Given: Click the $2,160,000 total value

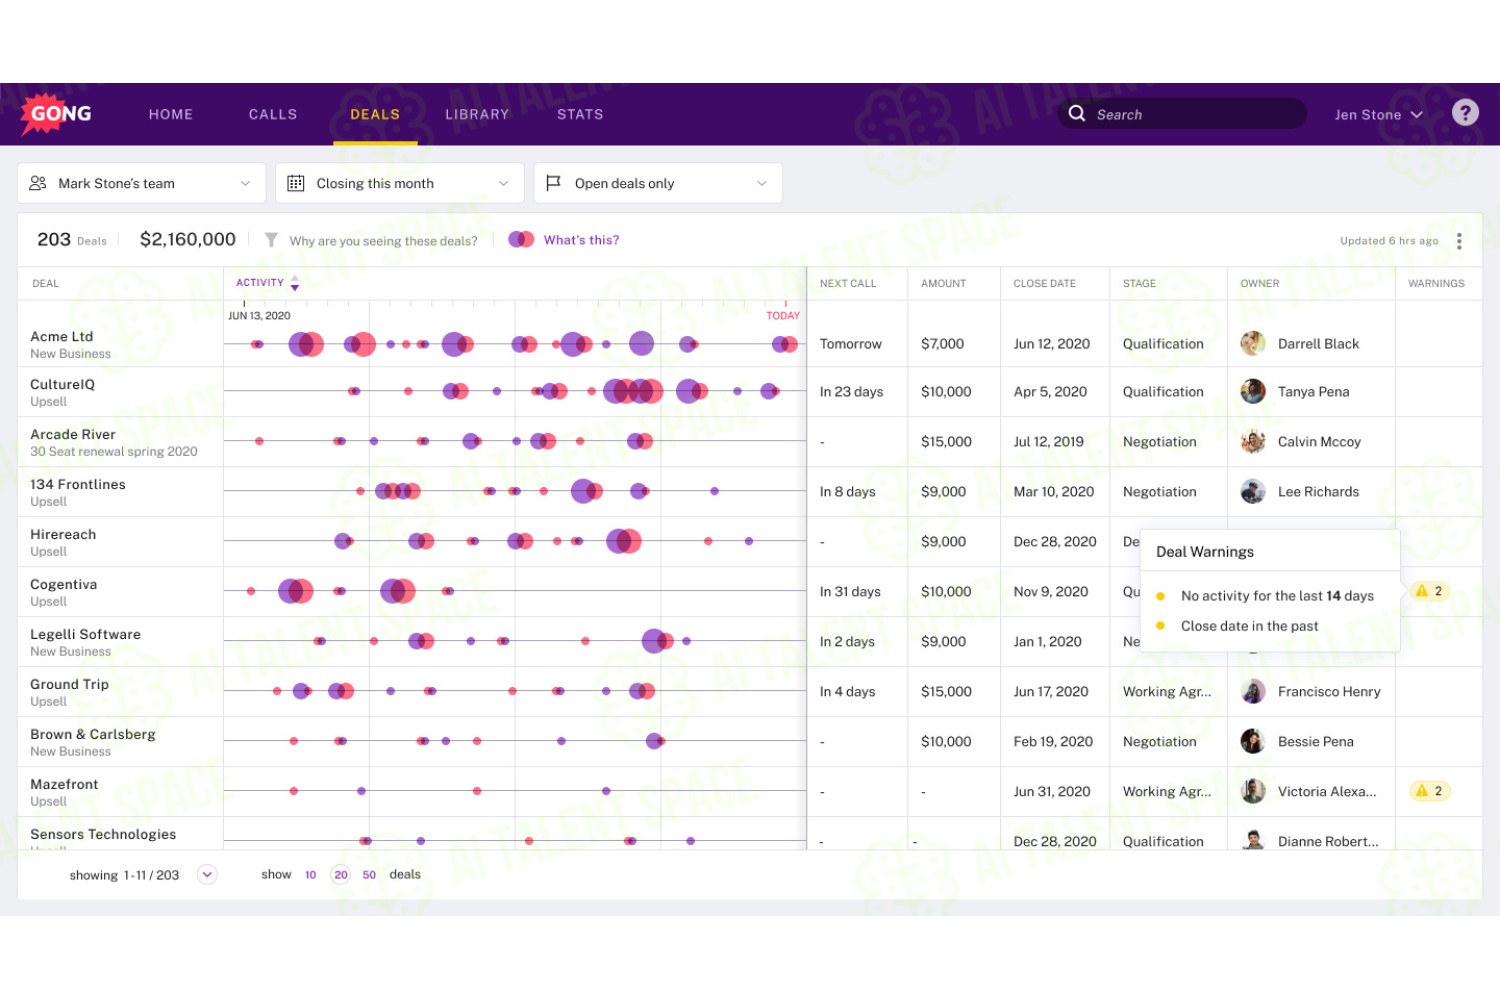Looking at the screenshot, I should point(188,239).
